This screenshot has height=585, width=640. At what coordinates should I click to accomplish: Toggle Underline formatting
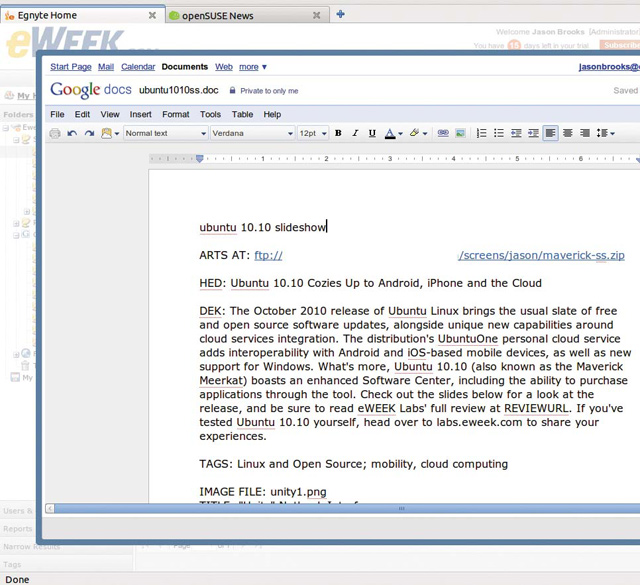click(x=372, y=133)
